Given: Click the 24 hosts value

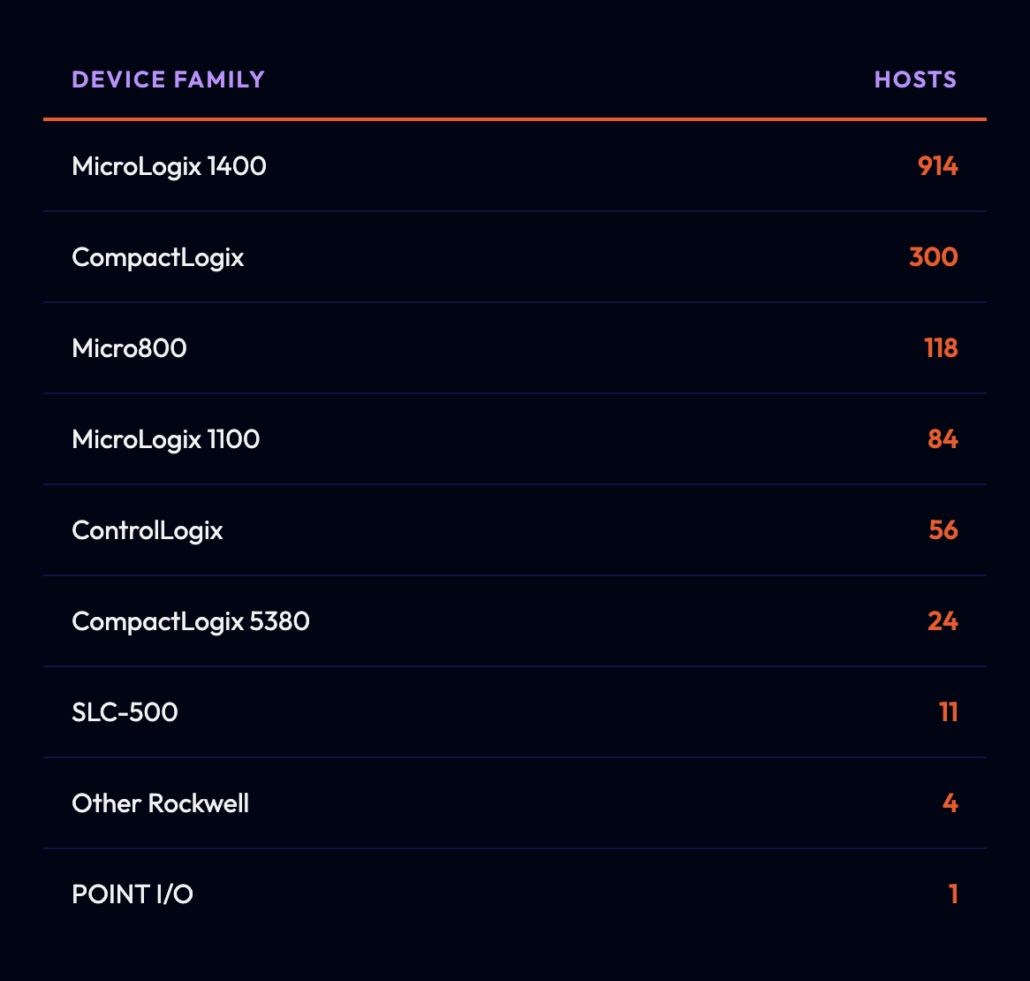Looking at the screenshot, I should tap(943, 621).
